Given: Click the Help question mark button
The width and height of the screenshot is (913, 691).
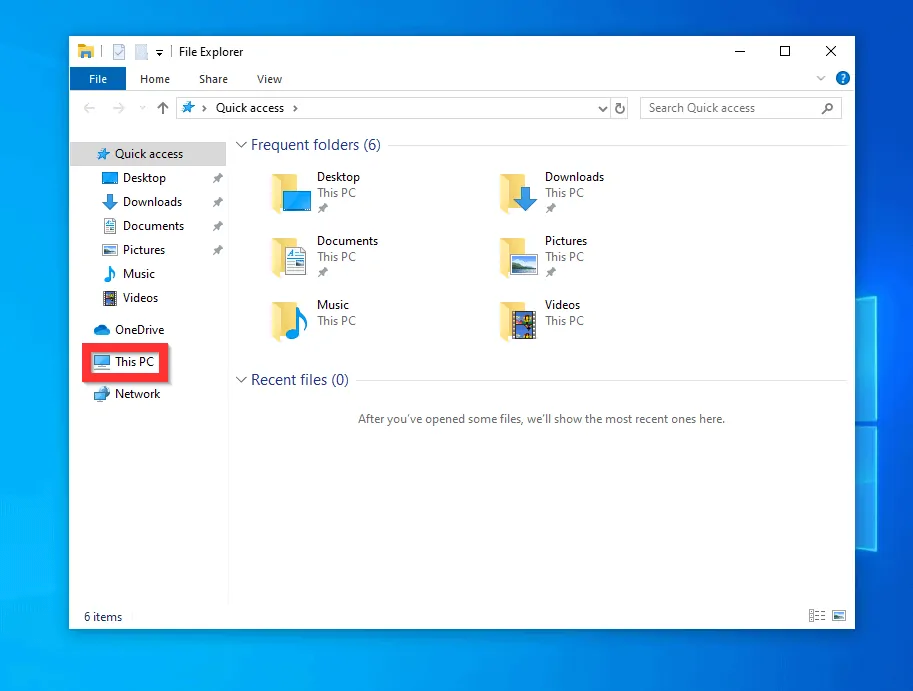Looking at the screenshot, I should 842,78.
